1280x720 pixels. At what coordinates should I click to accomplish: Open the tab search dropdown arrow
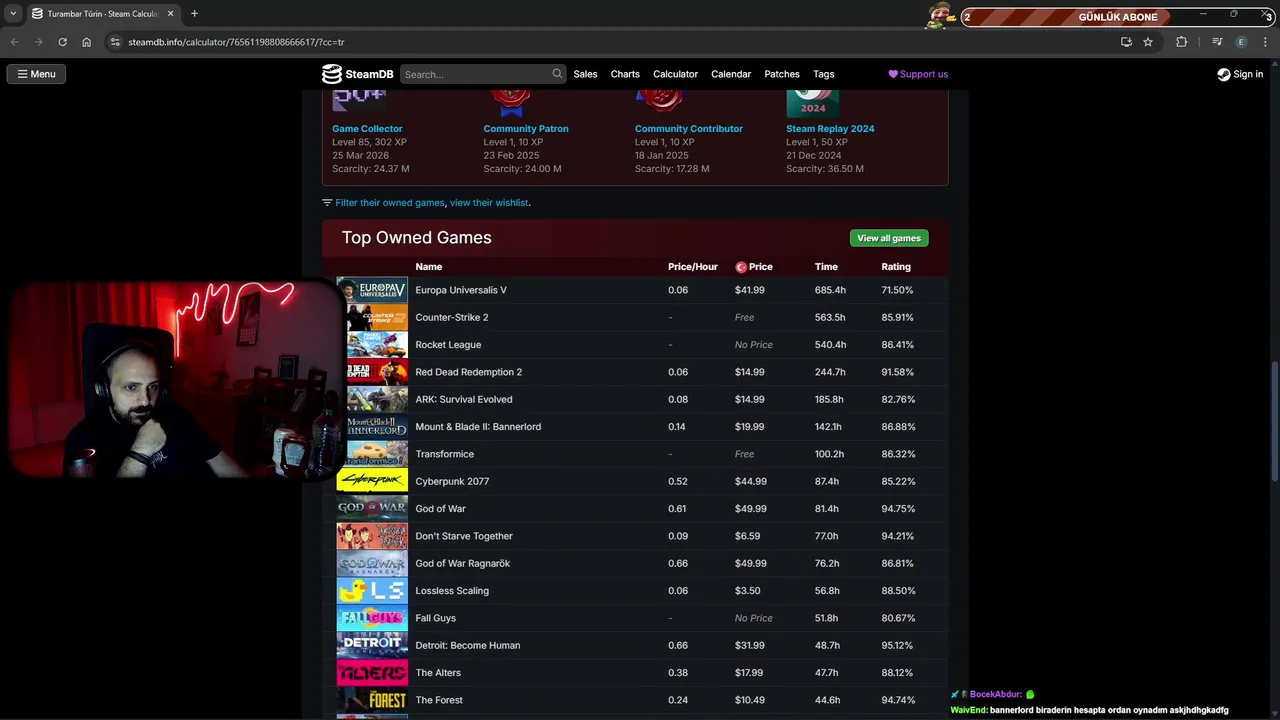13,14
